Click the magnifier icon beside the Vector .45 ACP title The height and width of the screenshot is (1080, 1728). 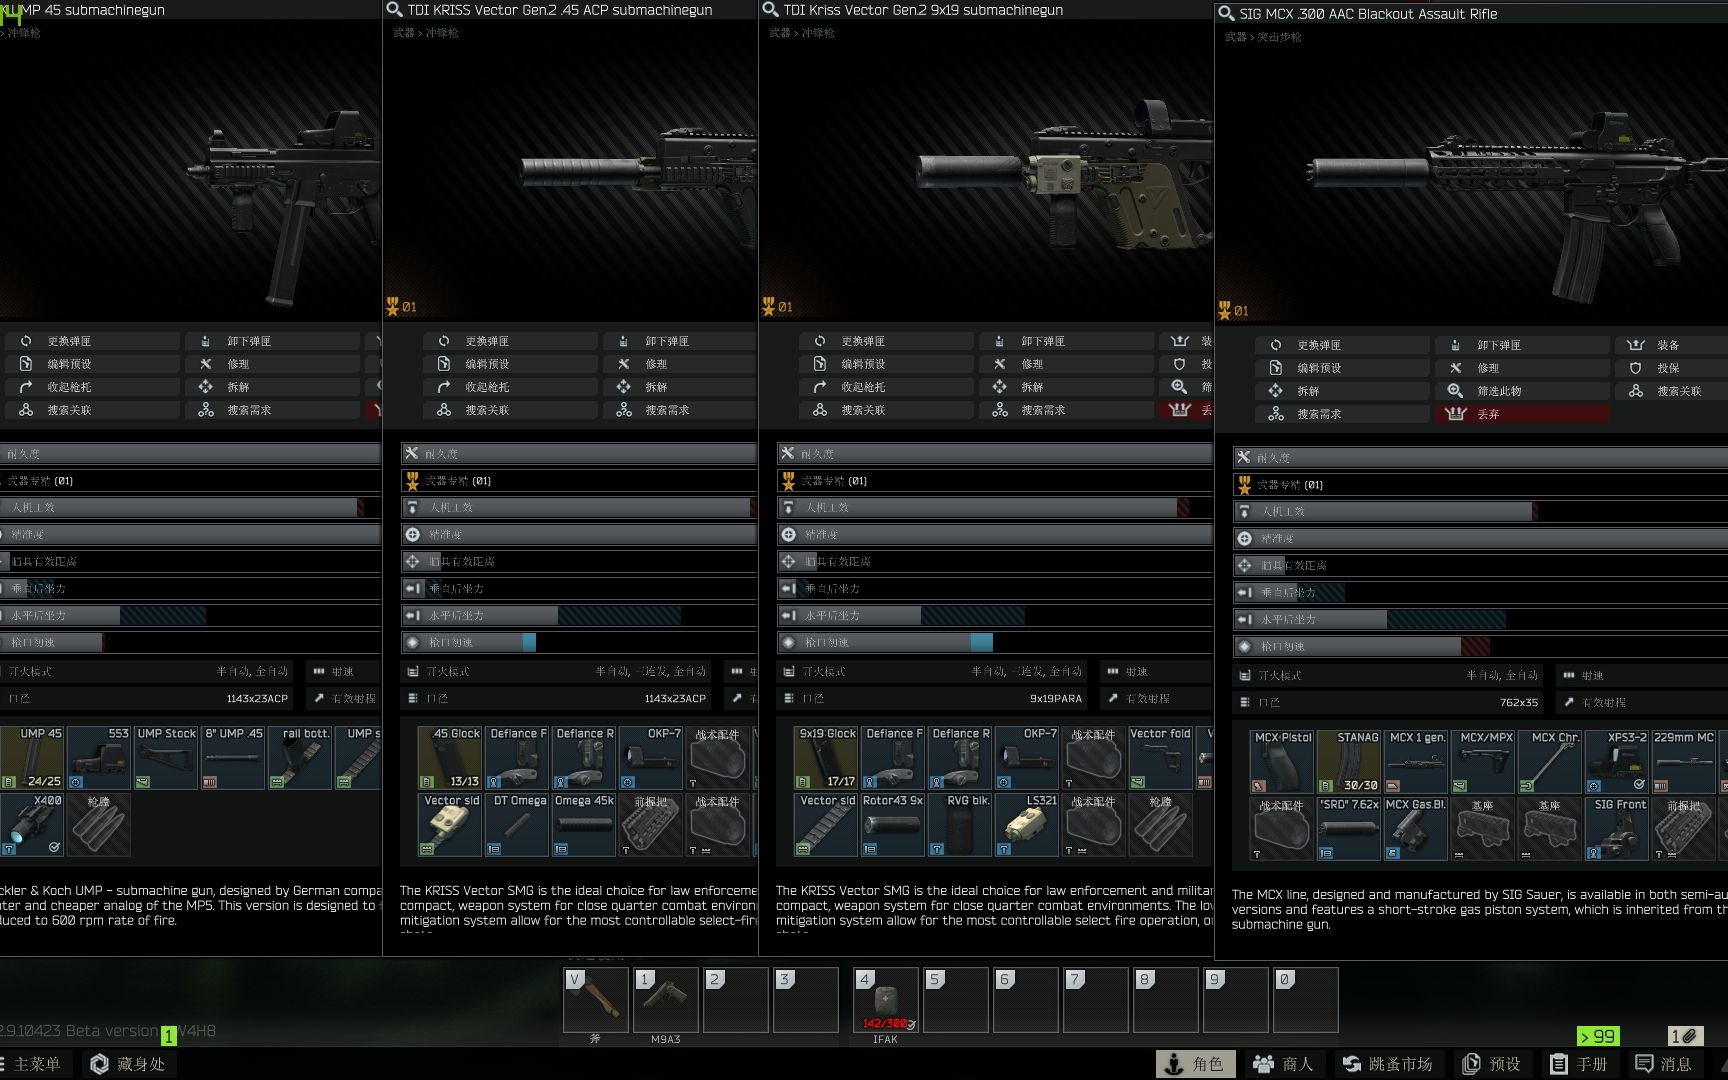point(394,10)
